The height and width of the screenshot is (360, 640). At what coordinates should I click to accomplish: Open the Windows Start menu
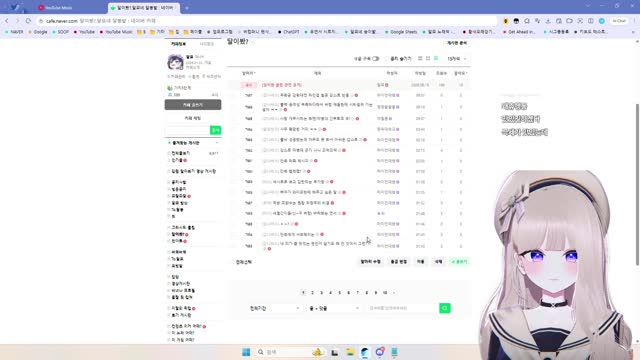click(x=246, y=352)
